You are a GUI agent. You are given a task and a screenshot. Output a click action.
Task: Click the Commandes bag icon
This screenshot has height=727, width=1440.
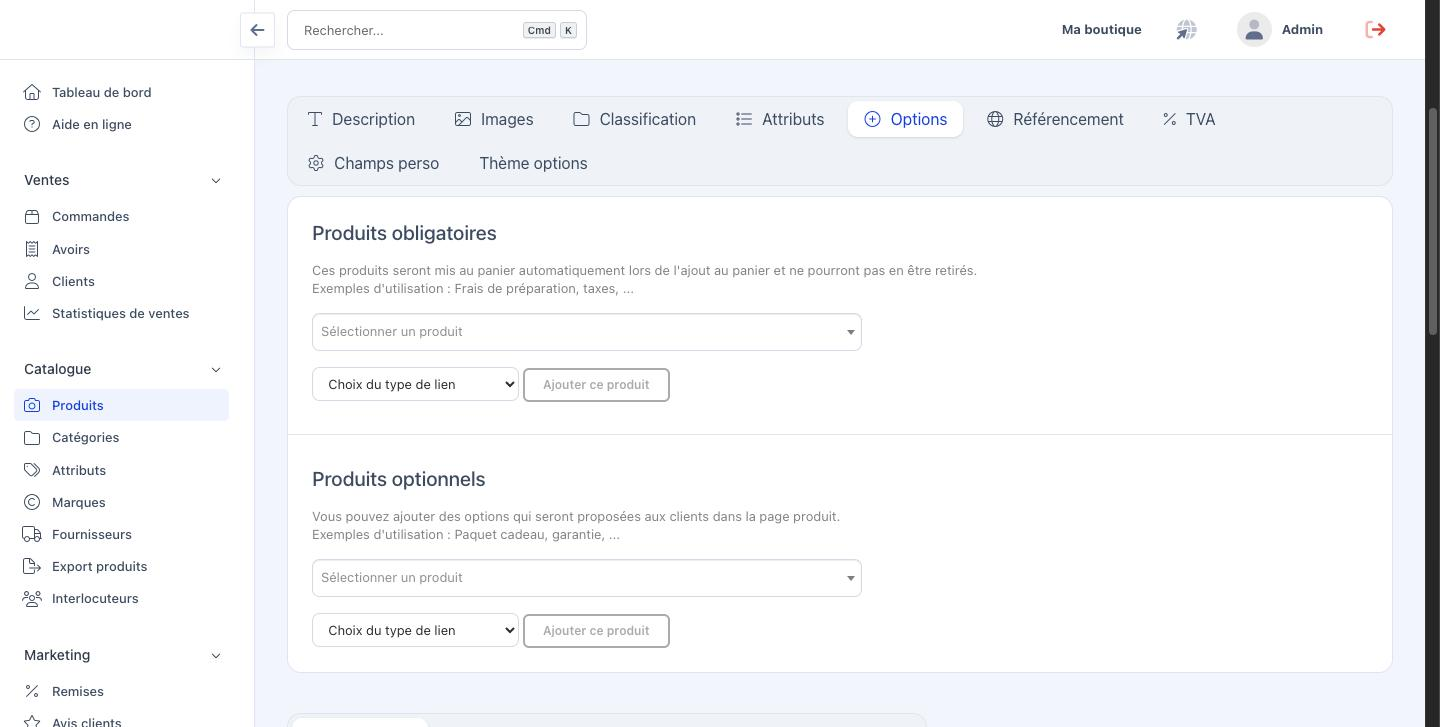pyautogui.click(x=32, y=216)
